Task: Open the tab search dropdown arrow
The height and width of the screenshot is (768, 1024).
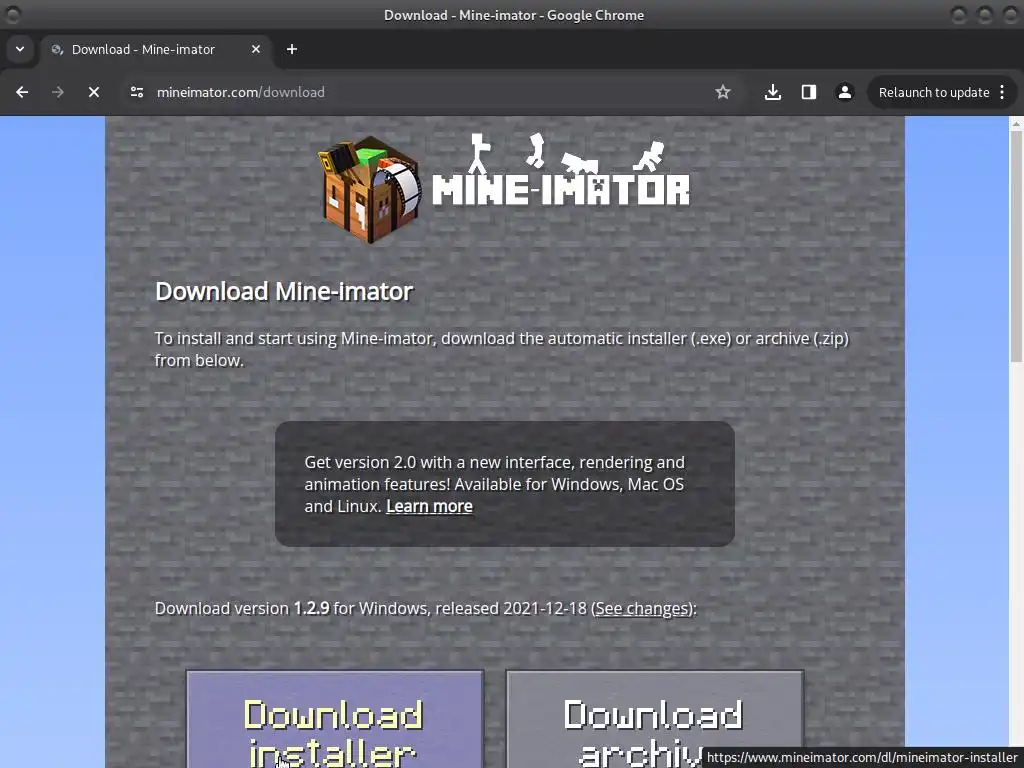Action: (x=20, y=49)
